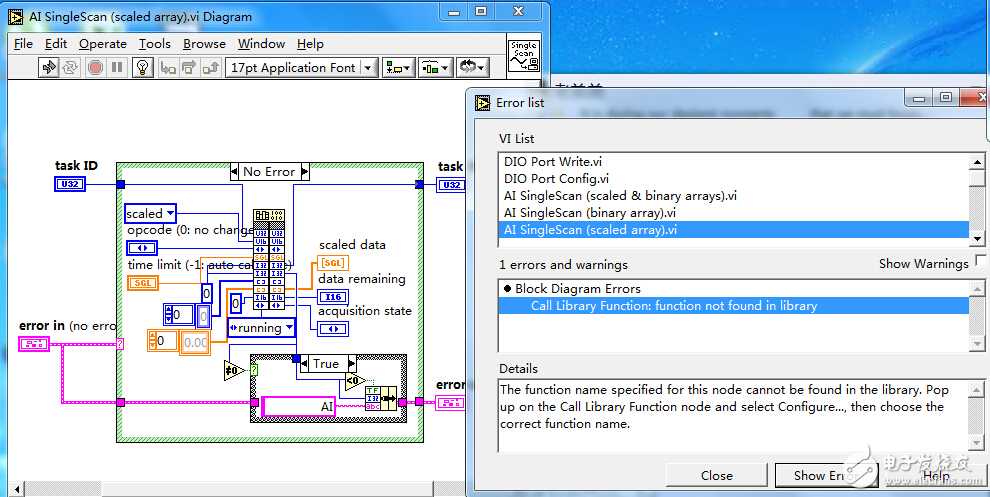Click the time limit SGL terminal
Image resolution: width=990 pixels, height=497 pixels.
tap(143, 283)
